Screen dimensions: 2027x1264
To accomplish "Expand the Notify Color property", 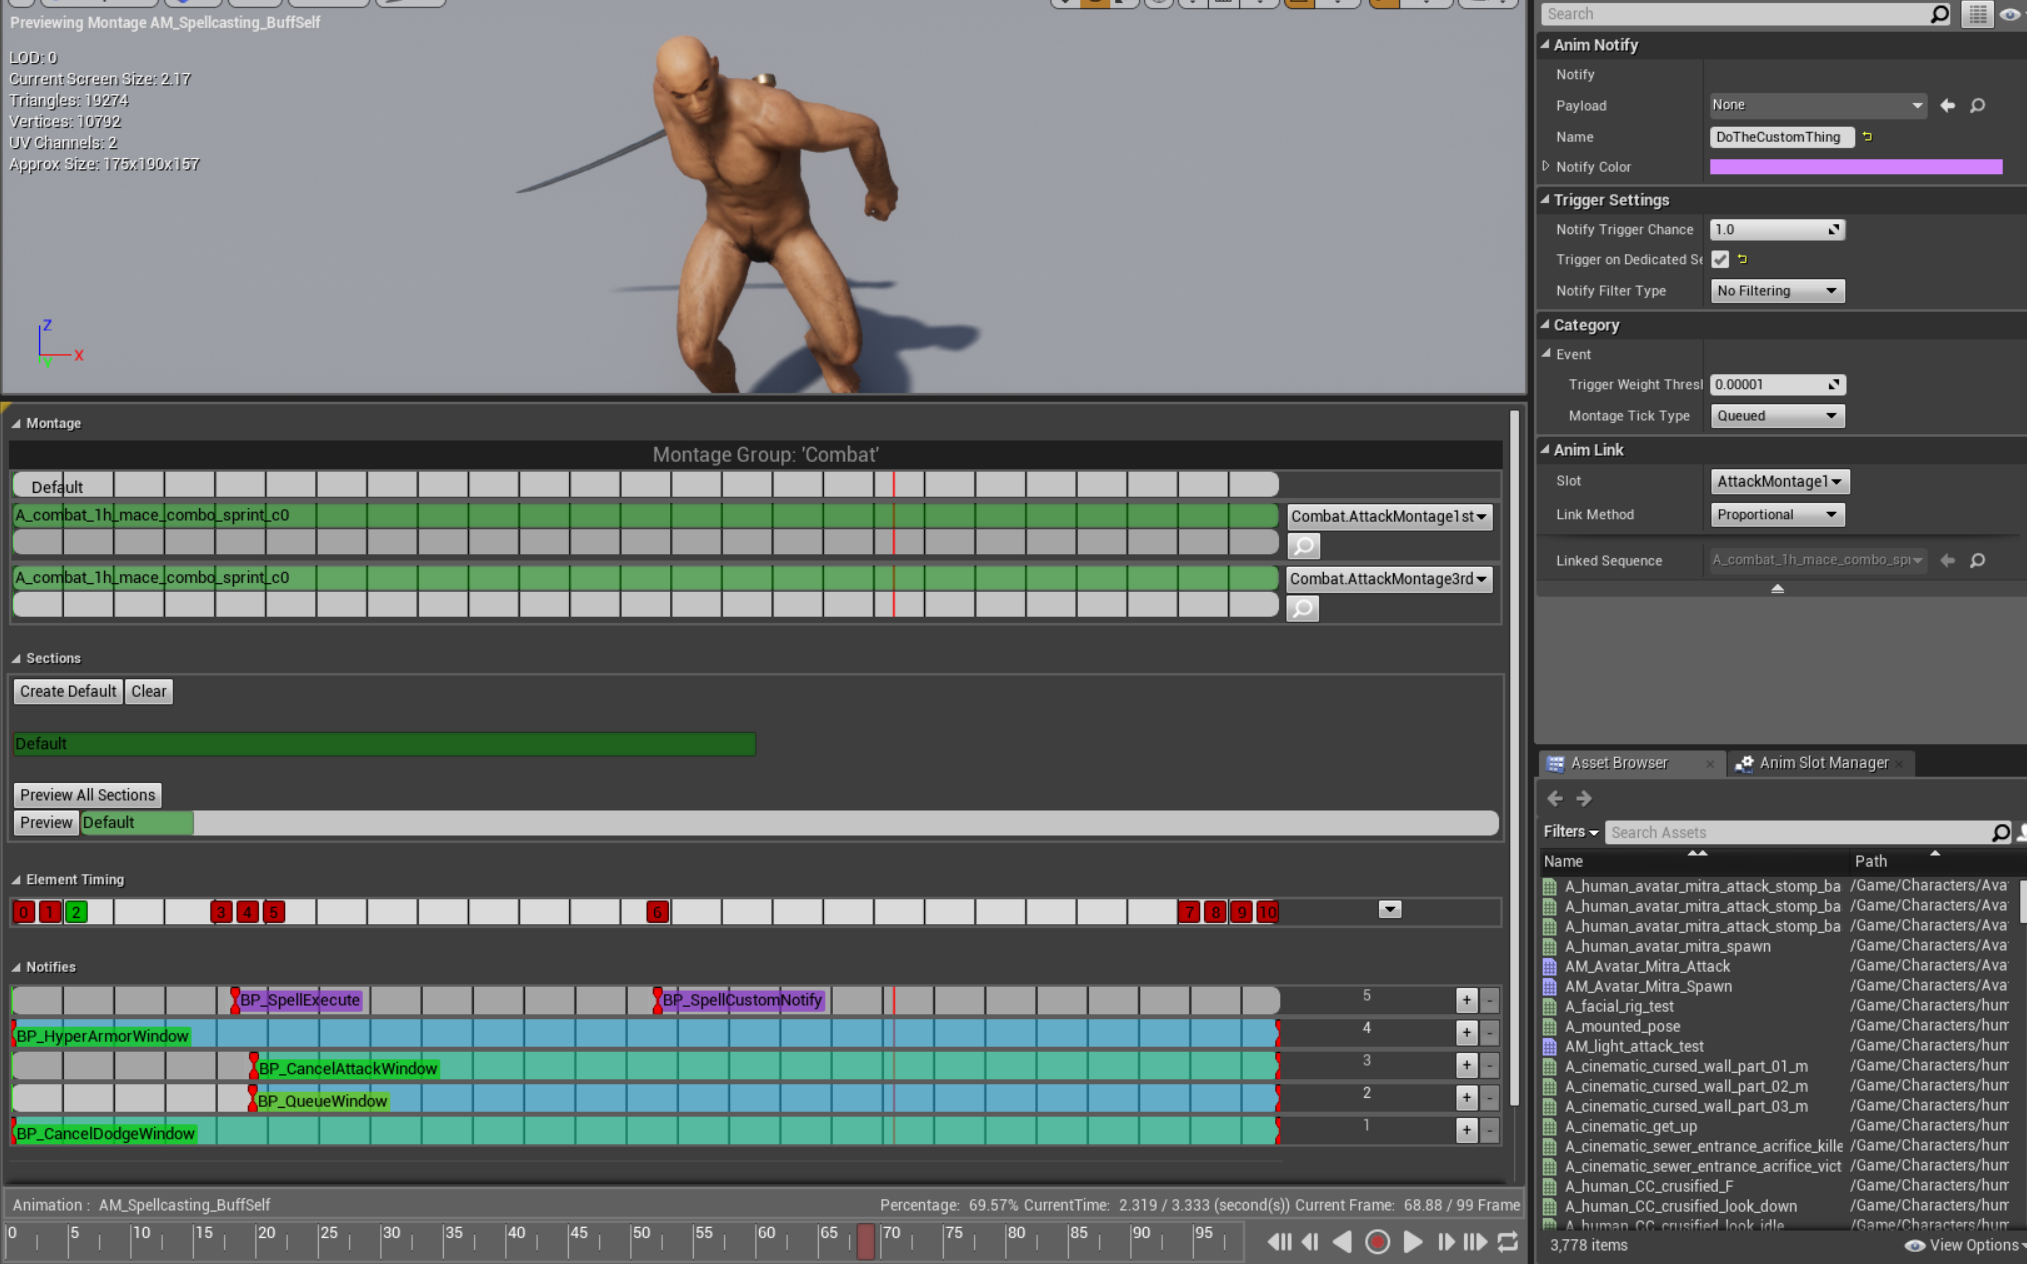I will pos(1546,167).
